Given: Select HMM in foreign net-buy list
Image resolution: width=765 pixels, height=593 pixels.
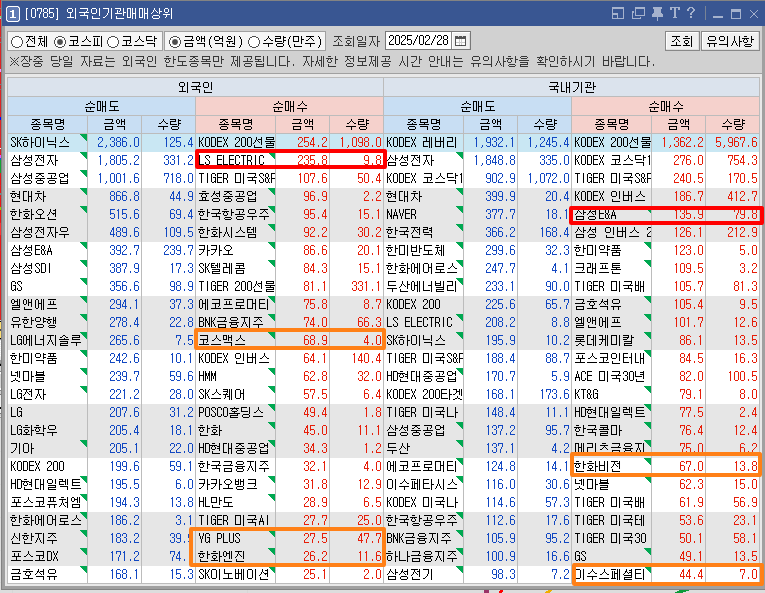Looking at the screenshot, I should coord(207,376).
